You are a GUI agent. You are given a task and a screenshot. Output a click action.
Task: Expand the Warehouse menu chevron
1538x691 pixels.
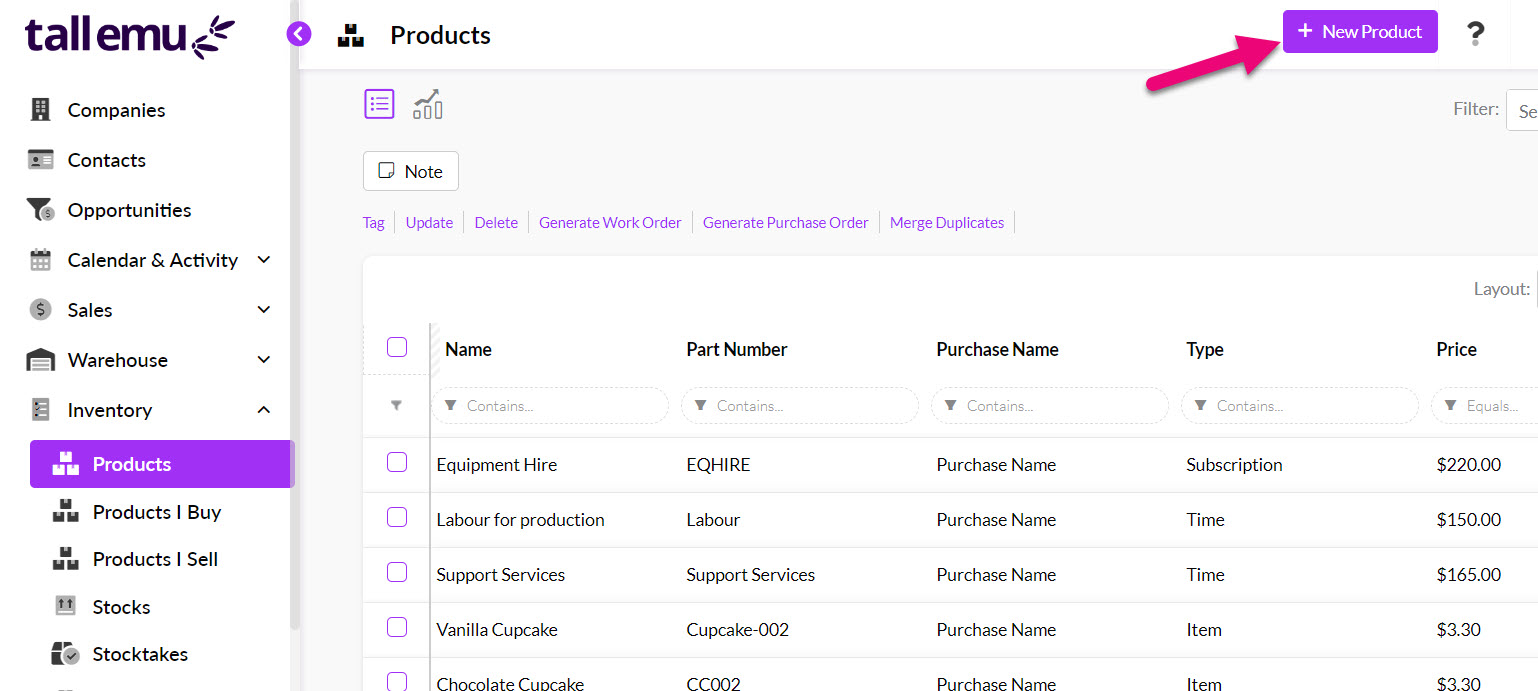[x=264, y=360]
